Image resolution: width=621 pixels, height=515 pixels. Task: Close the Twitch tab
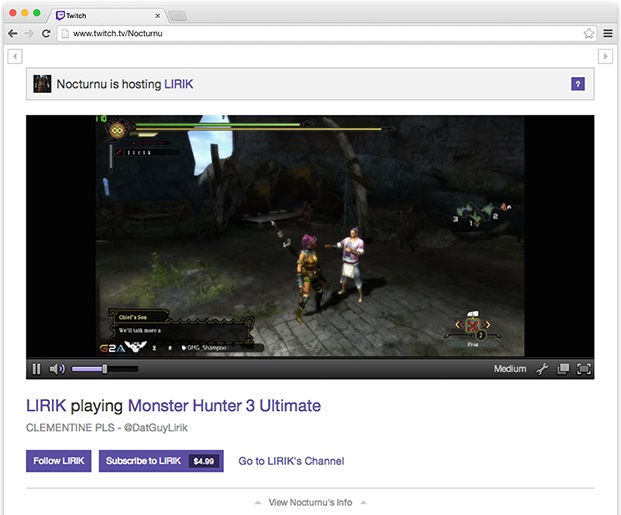click(x=158, y=16)
